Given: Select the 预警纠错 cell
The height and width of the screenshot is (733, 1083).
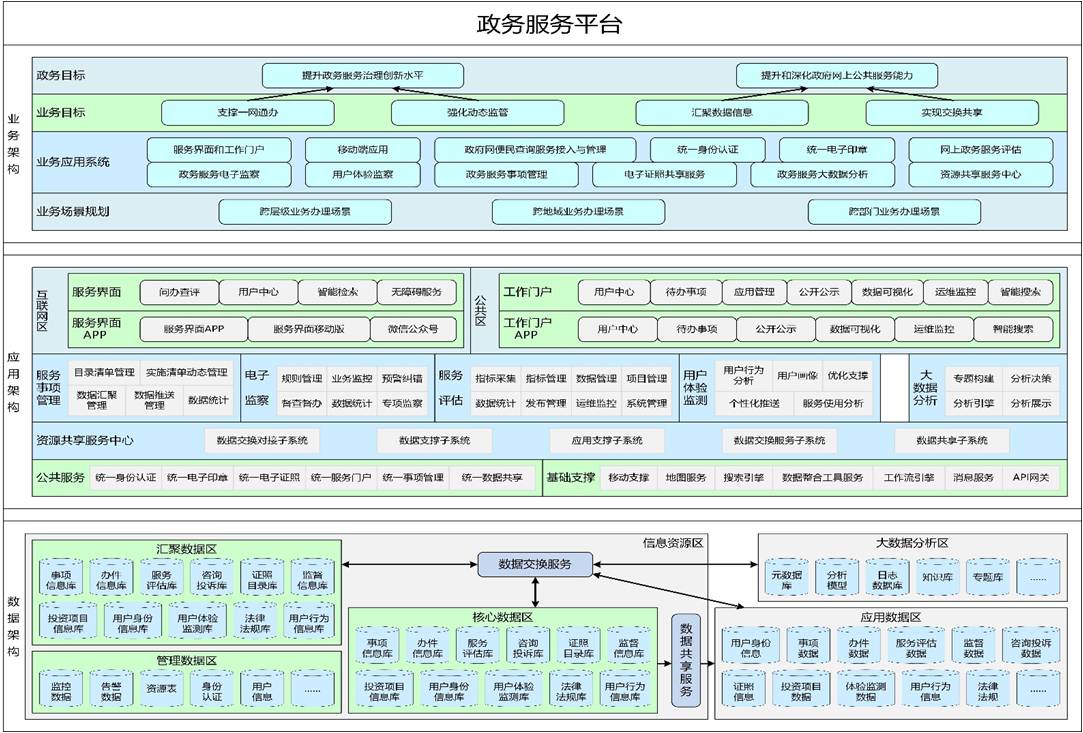Looking at the screenshot, I should click(402, 379).
